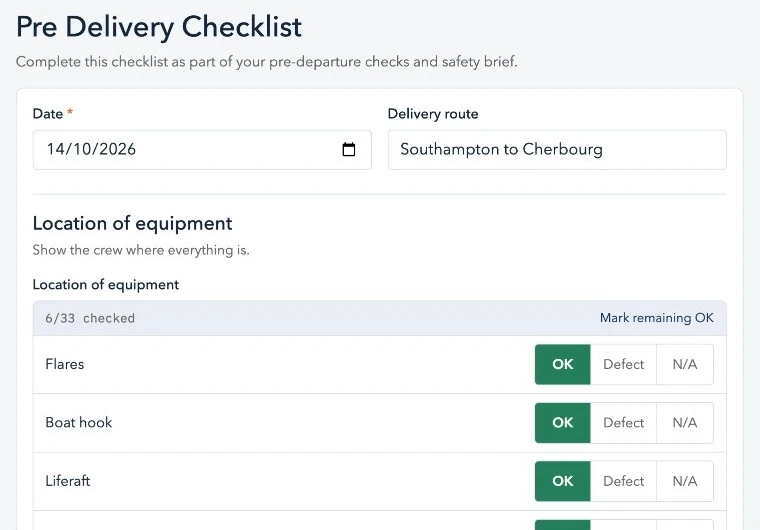
Task: Mark Liferaft as N/A
Action: click(x=684, y=481)
